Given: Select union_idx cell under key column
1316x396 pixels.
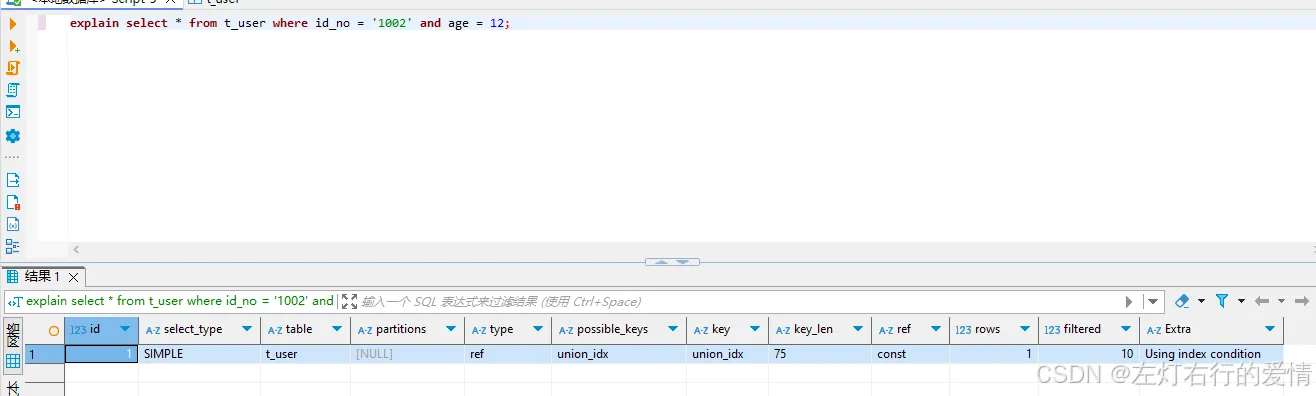Looking at the screenshot, I should point(728,354).
